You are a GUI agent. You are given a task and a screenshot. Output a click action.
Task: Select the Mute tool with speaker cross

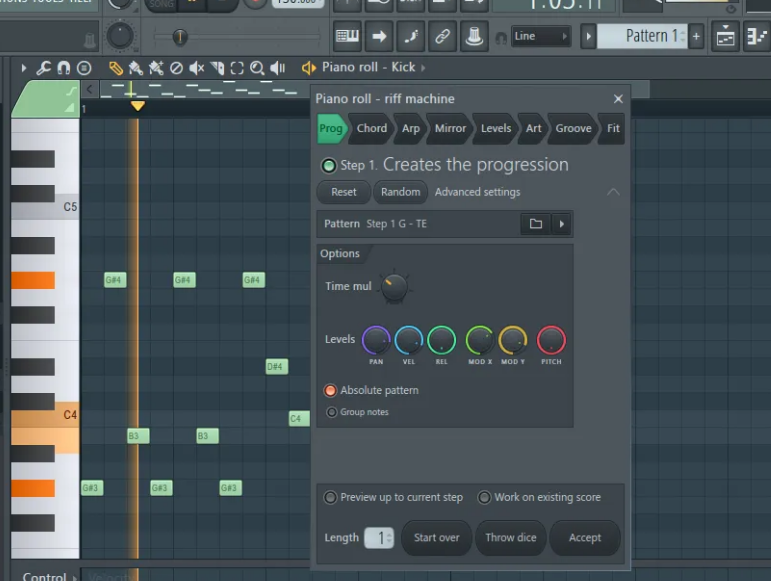tap(197, 68)
